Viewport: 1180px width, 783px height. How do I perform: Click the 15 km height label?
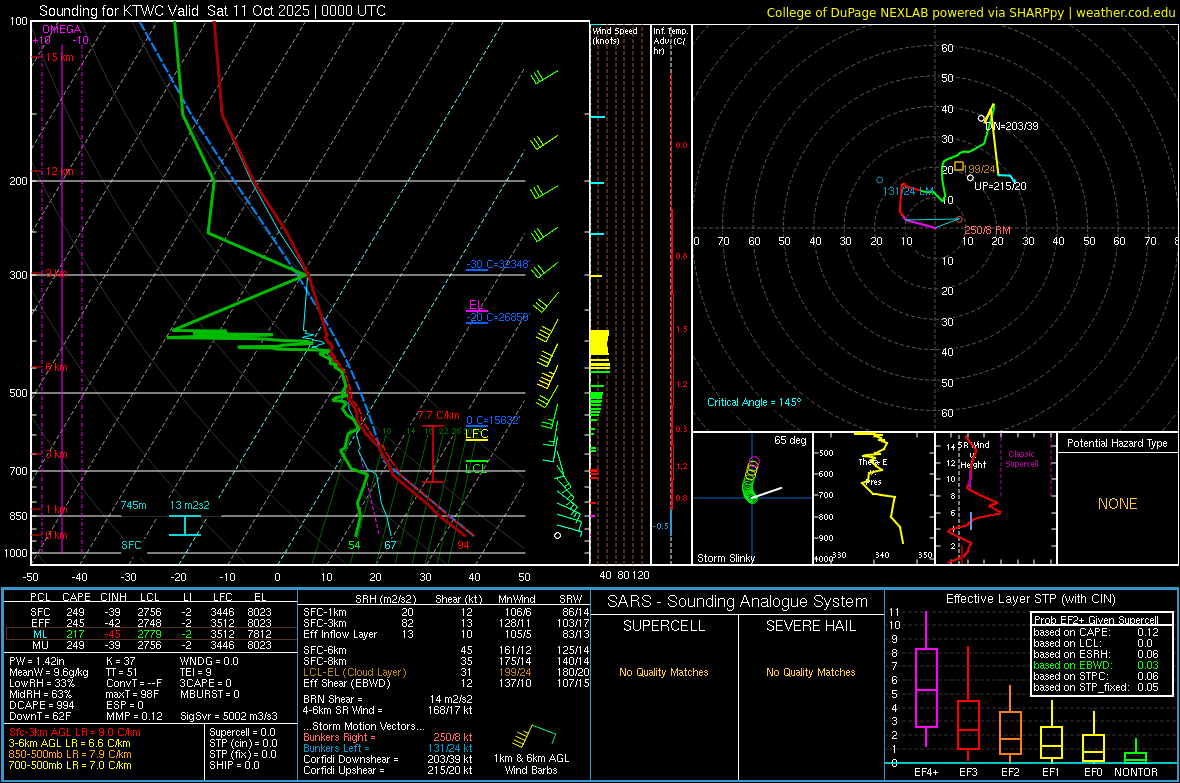click(x=59, y=57)
